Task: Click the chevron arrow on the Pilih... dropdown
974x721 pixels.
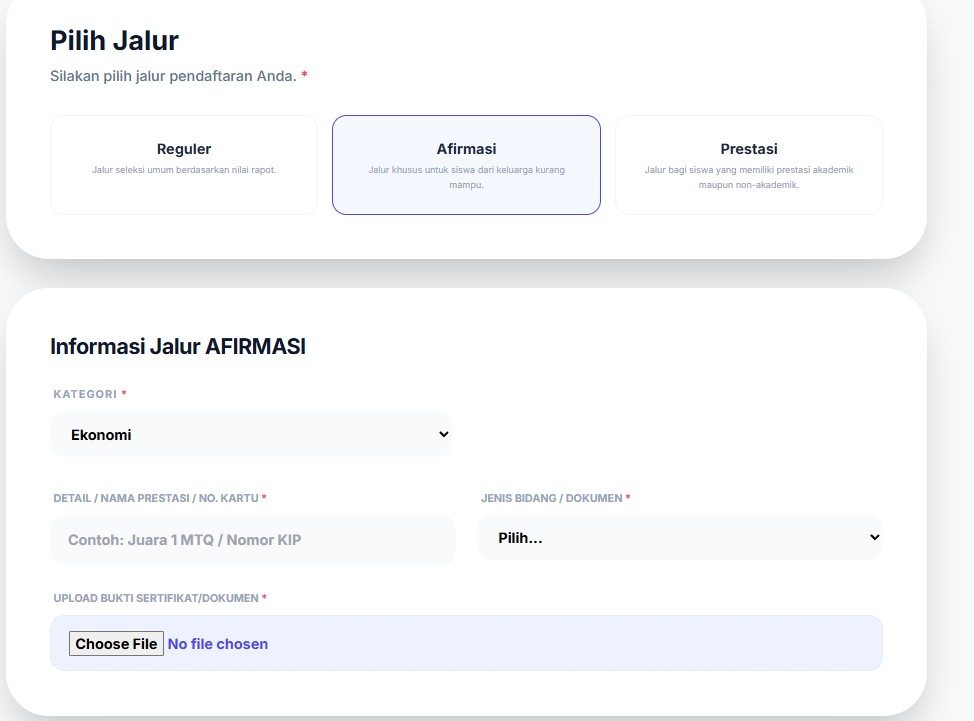Action: [x=874, y=538]
